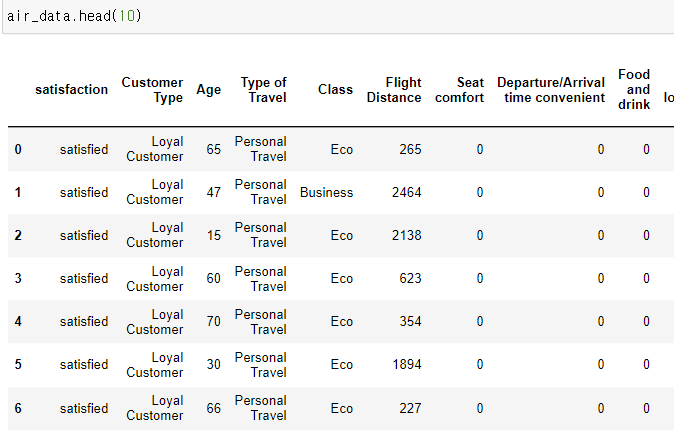Select the Customer Type column header
The width and height of the screenshot is (674, 436).
(x=153, y=90)
